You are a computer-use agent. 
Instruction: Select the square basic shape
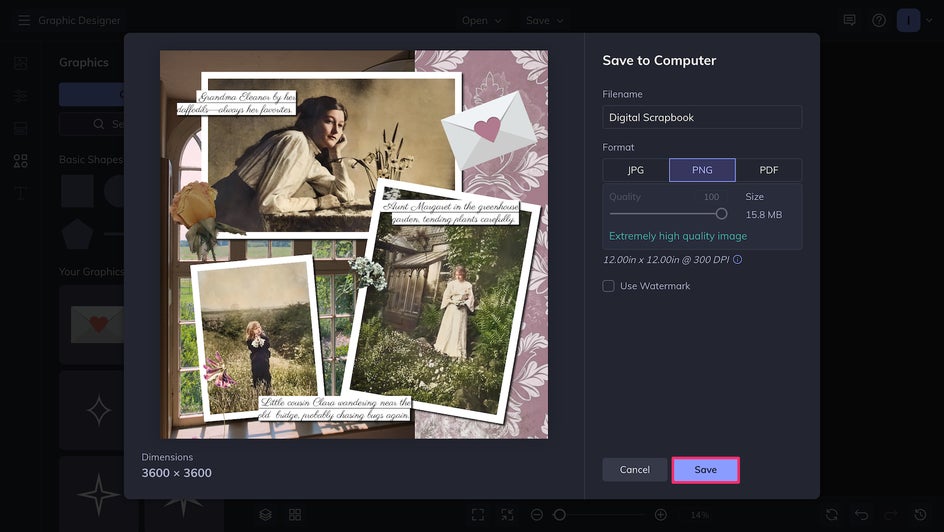pyautogui.click(x=78, y=191)
